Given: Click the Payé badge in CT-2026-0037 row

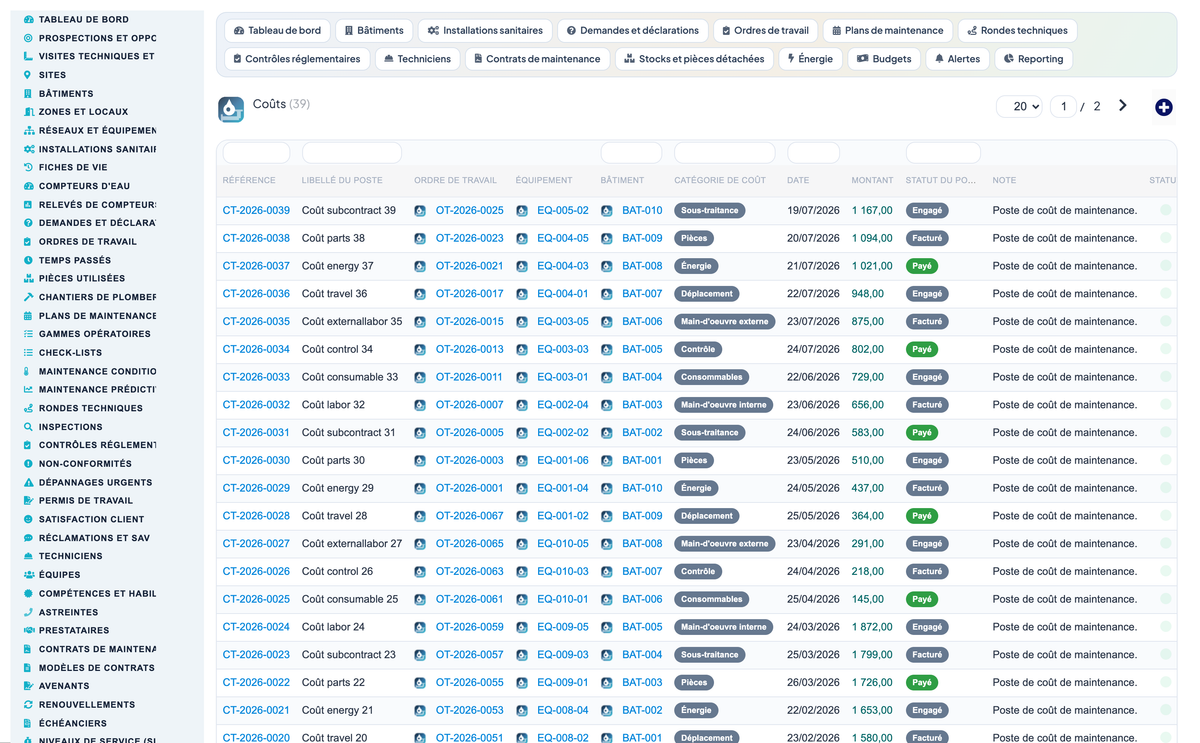Looking at the screenshot, I should pyautogui.click(x=922, y=266).
